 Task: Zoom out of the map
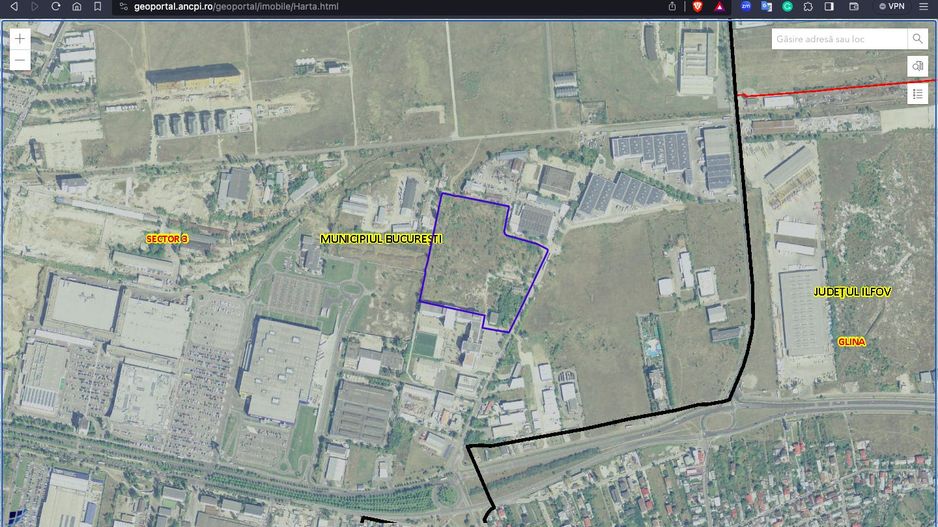point(20,60)
